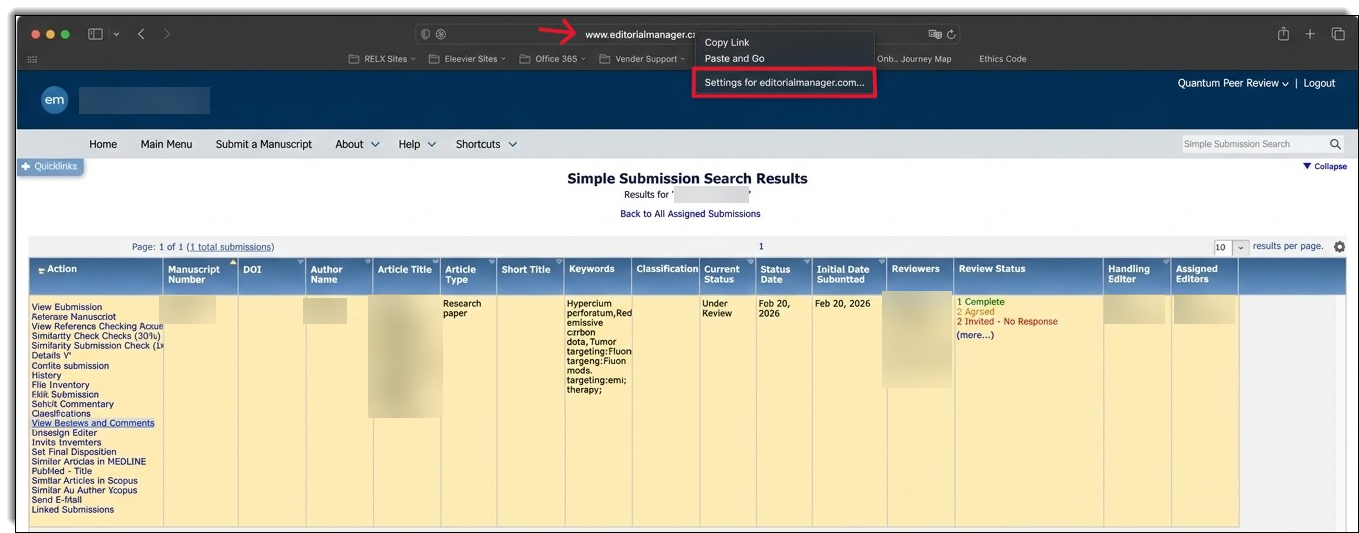1359x533 pixels.
Task: Click the search magnifier icon
Action: pyautogui.click(x=1335, y=144)
